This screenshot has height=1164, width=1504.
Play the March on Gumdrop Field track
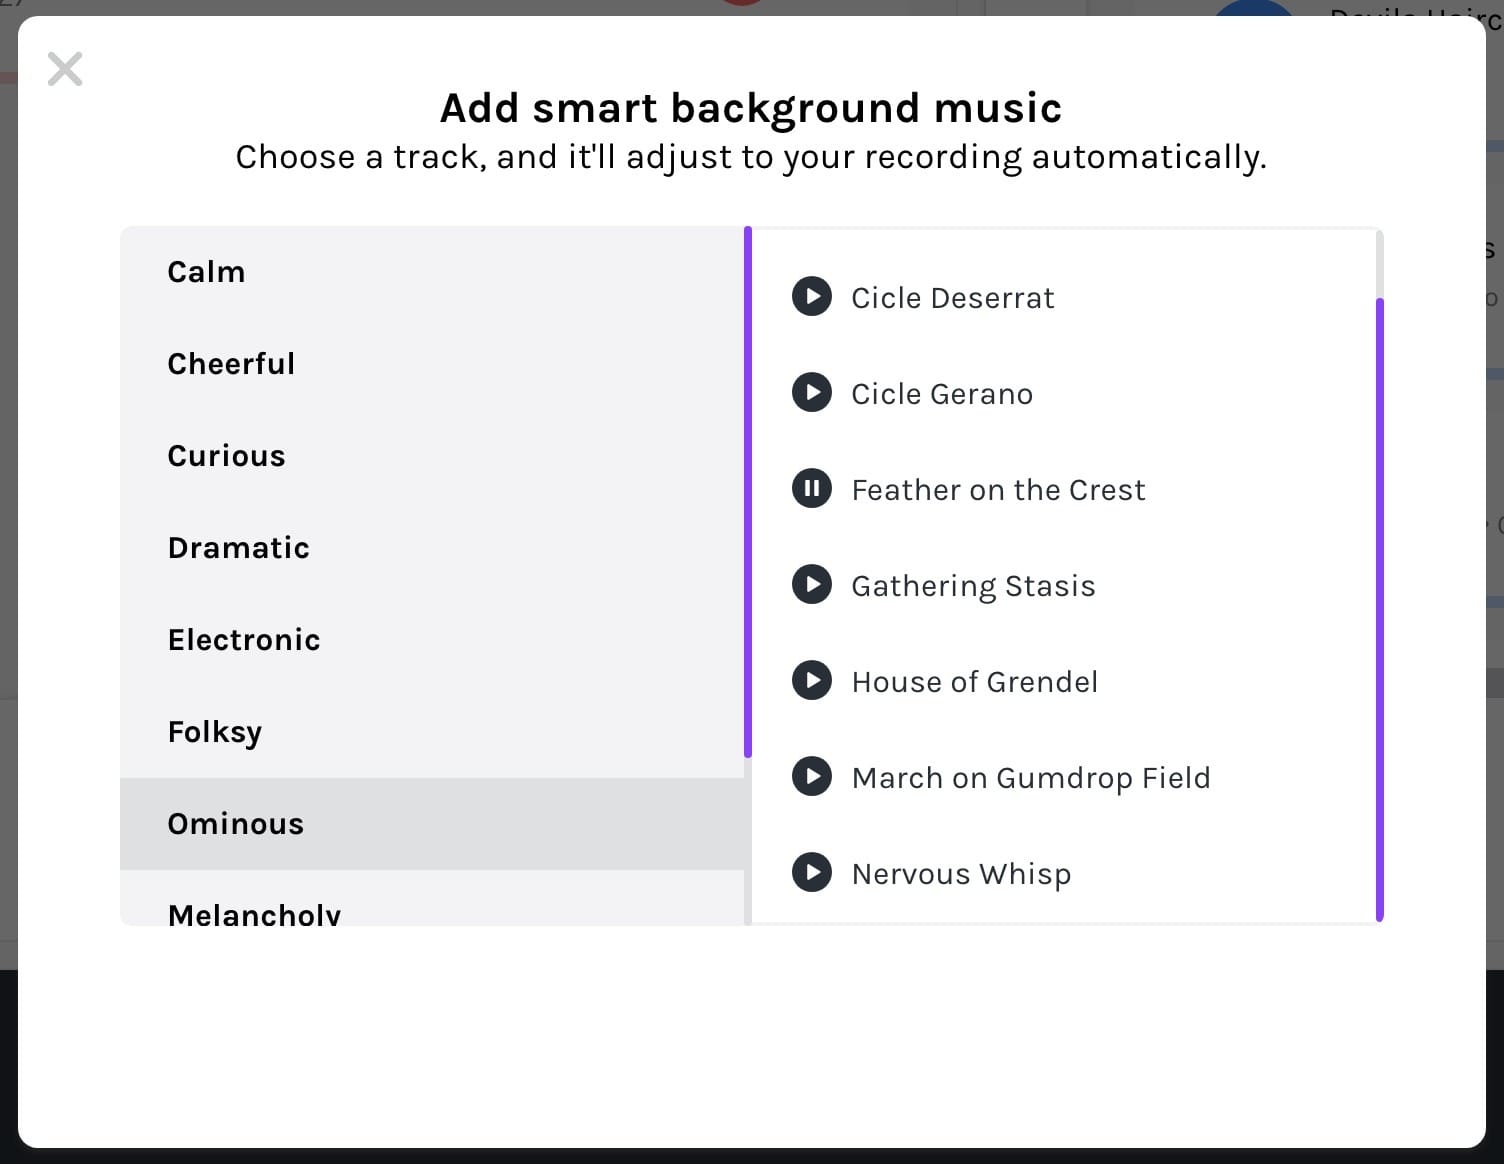(x=811, y=776)
